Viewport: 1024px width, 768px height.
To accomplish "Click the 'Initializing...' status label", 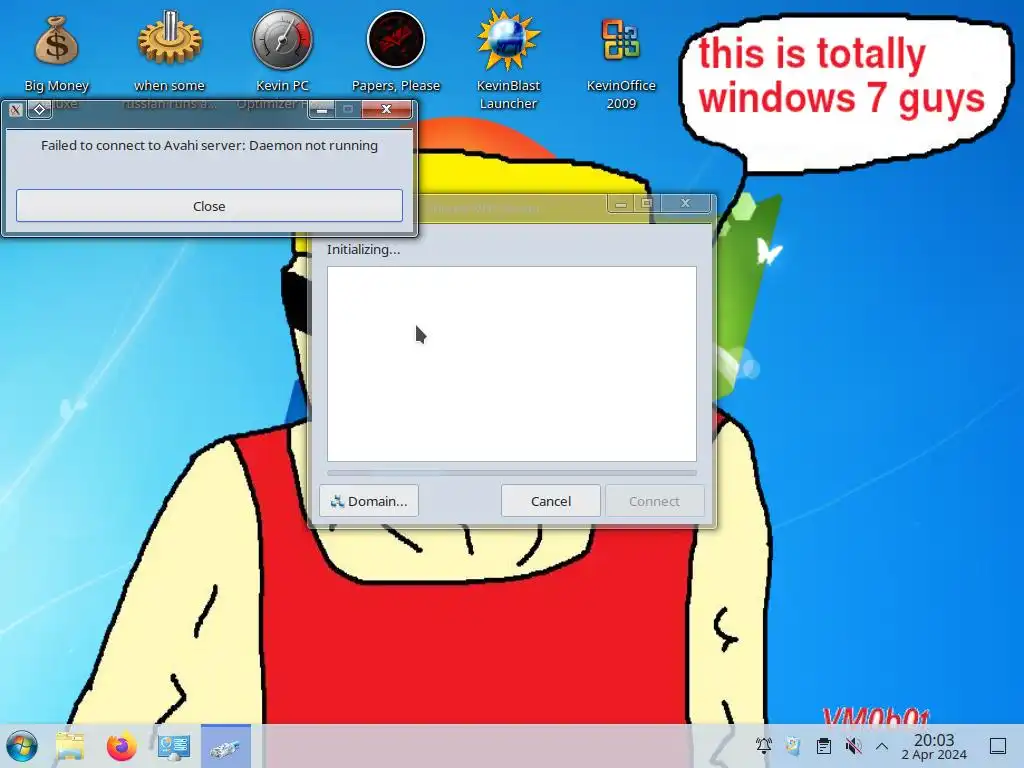I will pos(363,249).
